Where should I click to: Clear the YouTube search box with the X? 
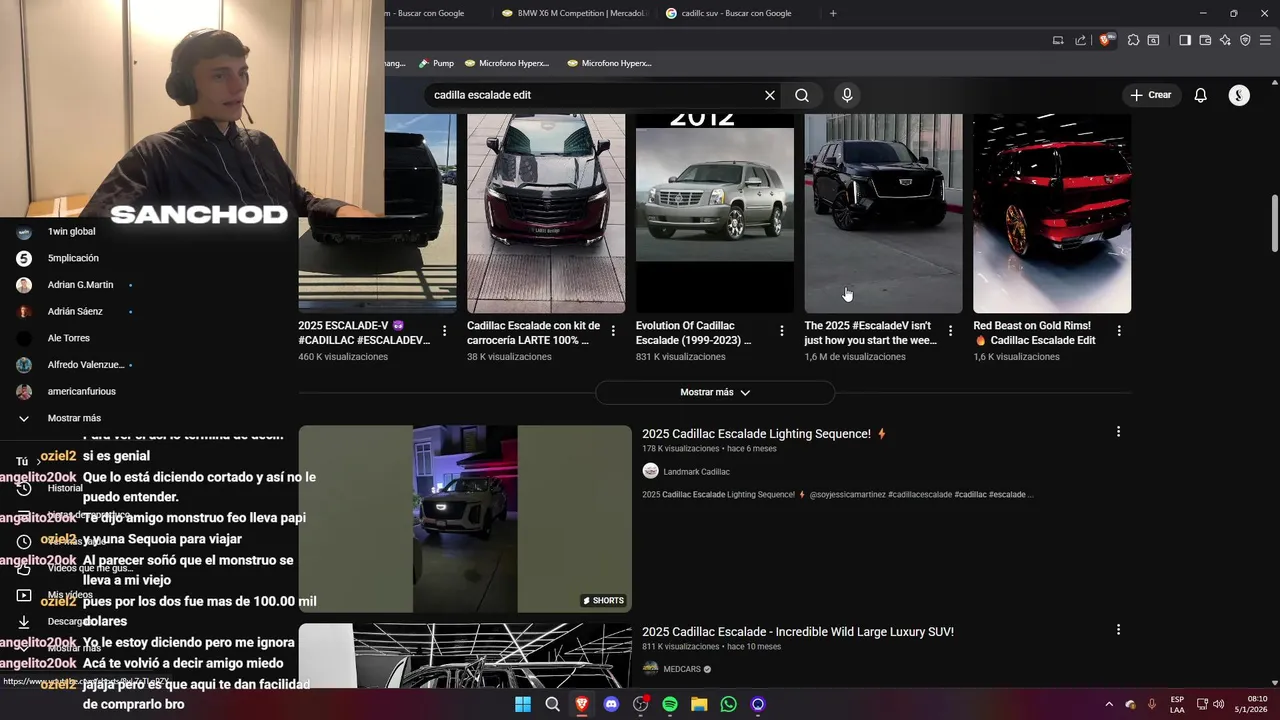770,95
